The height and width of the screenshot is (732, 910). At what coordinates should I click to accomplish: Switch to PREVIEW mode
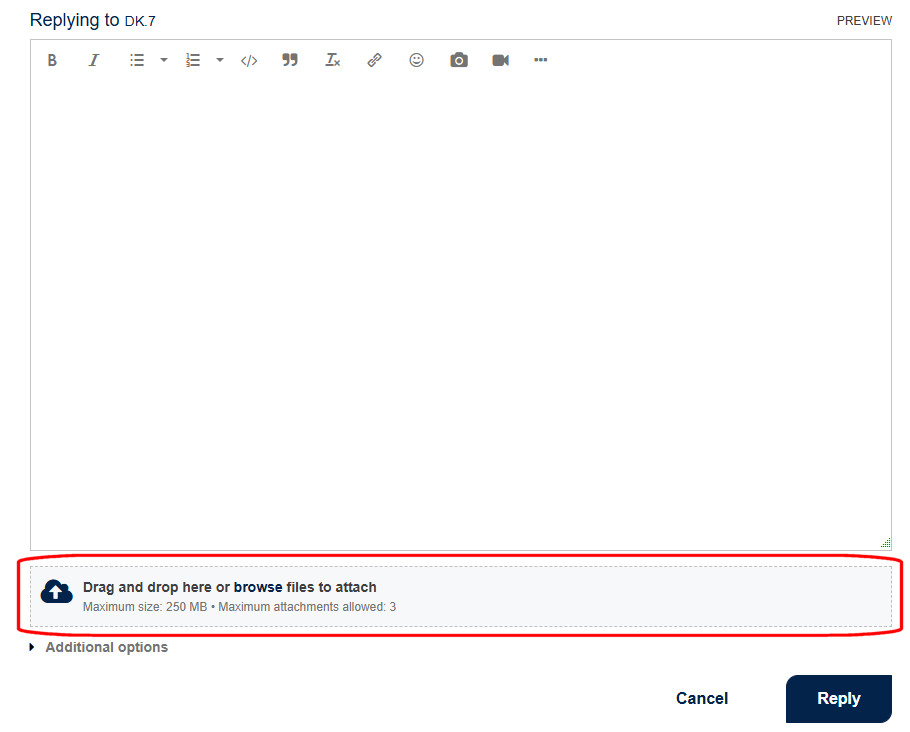[x=864, y=21]
